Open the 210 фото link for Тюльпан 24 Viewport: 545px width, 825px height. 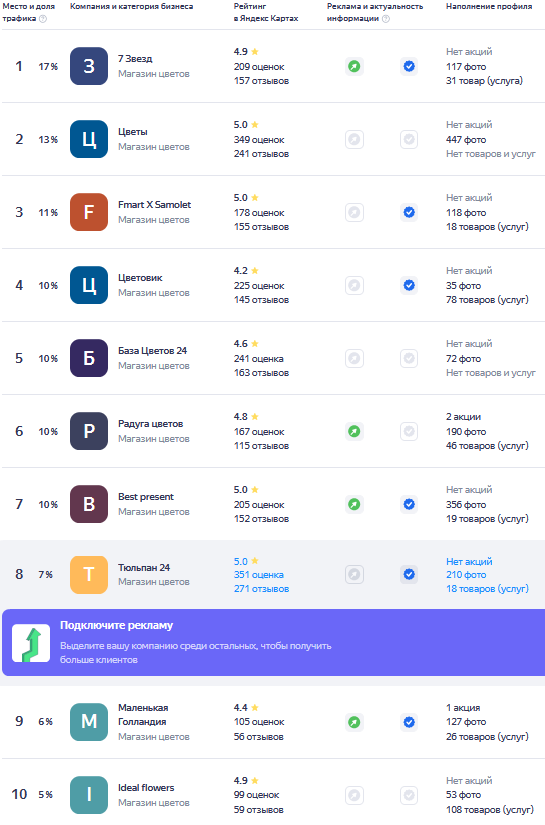466,575
